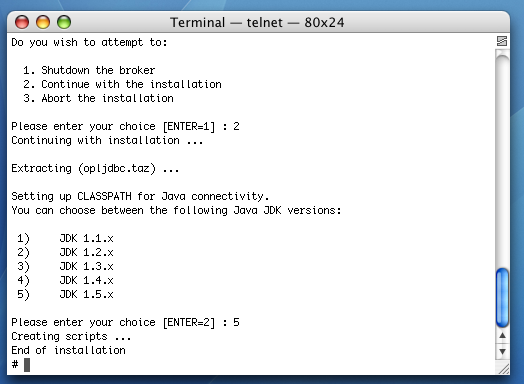Click the cursor block after the # prompt
The image size is (524, 384).
point(27,365)
